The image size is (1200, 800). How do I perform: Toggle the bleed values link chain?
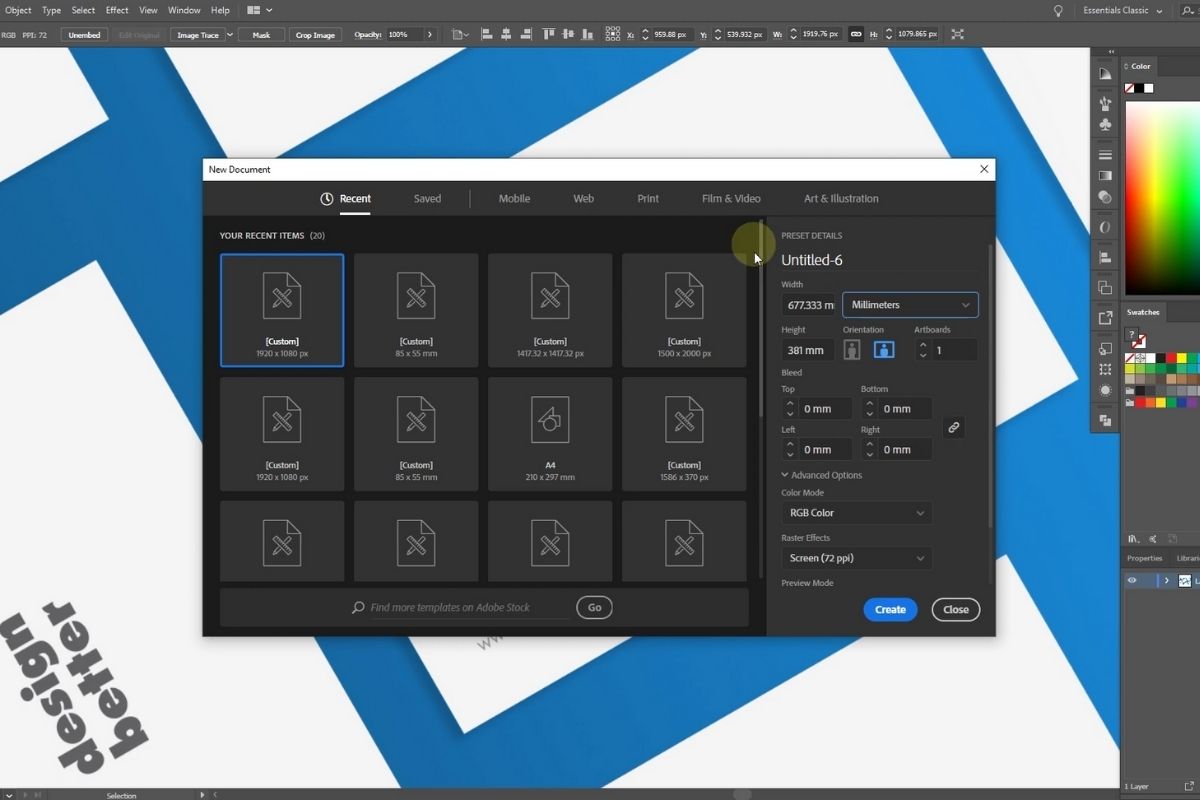click(953, 427)
